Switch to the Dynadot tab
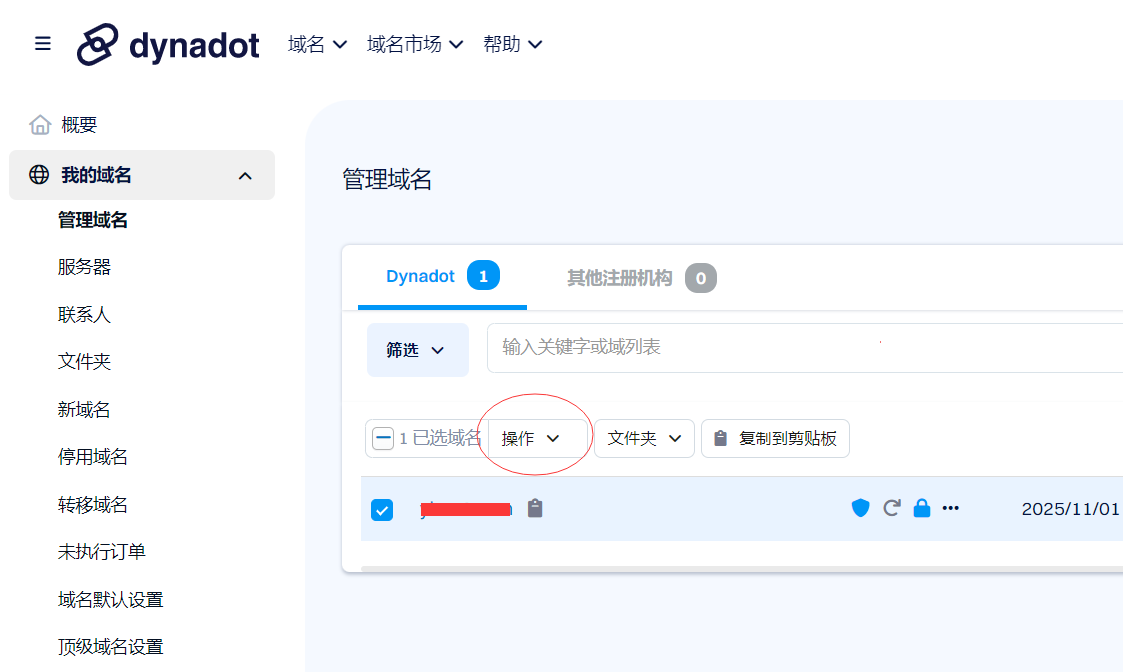This screenshot has height=672, width=1123. point(442,277)
